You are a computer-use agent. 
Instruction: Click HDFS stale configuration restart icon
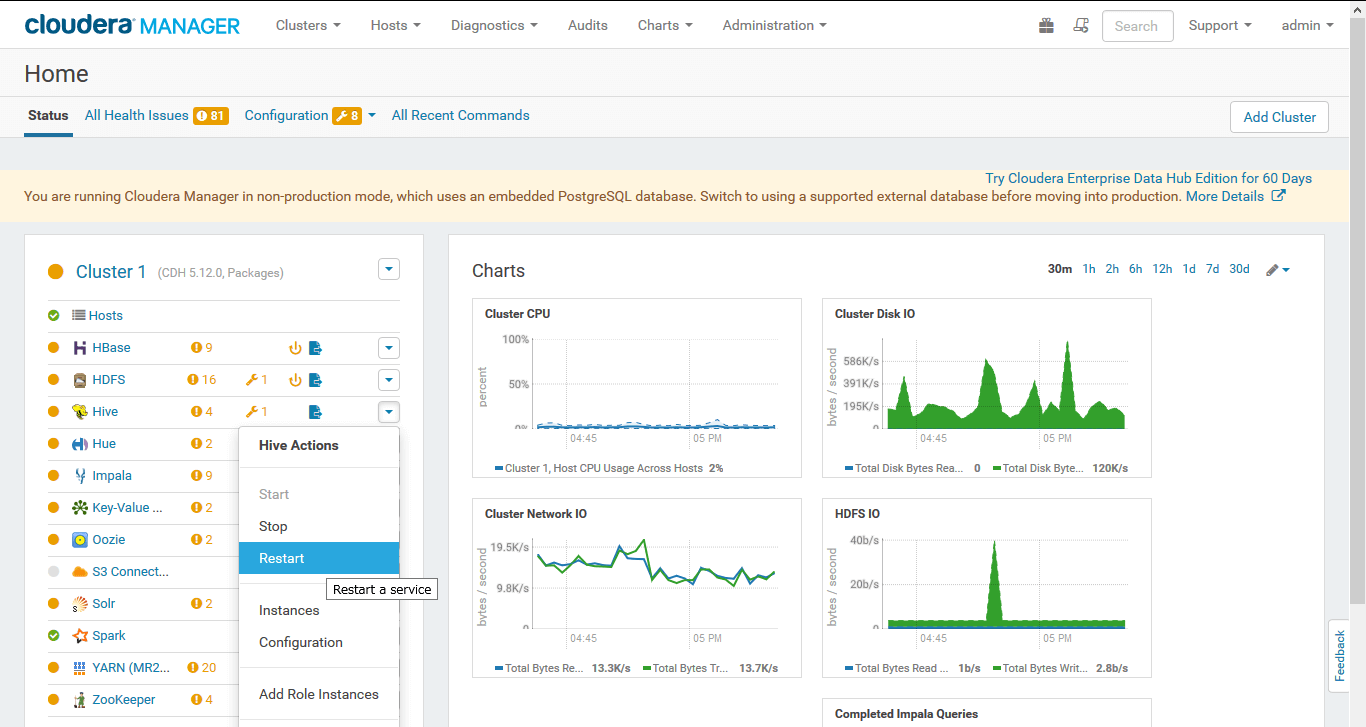295,380
